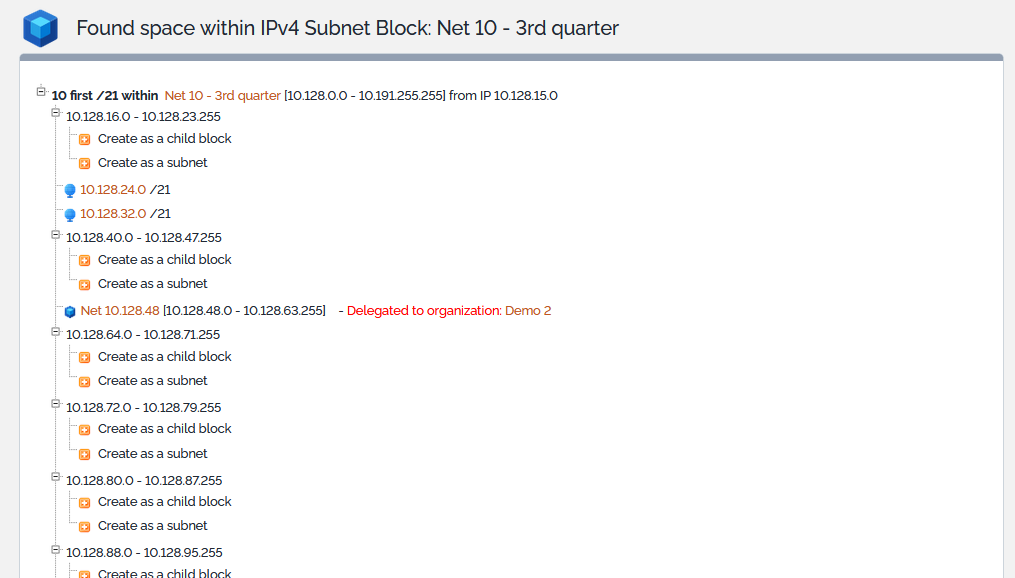
Task: Collapse the 10.128.16.0 - 10.128.23.255 range
Action: 56,113
